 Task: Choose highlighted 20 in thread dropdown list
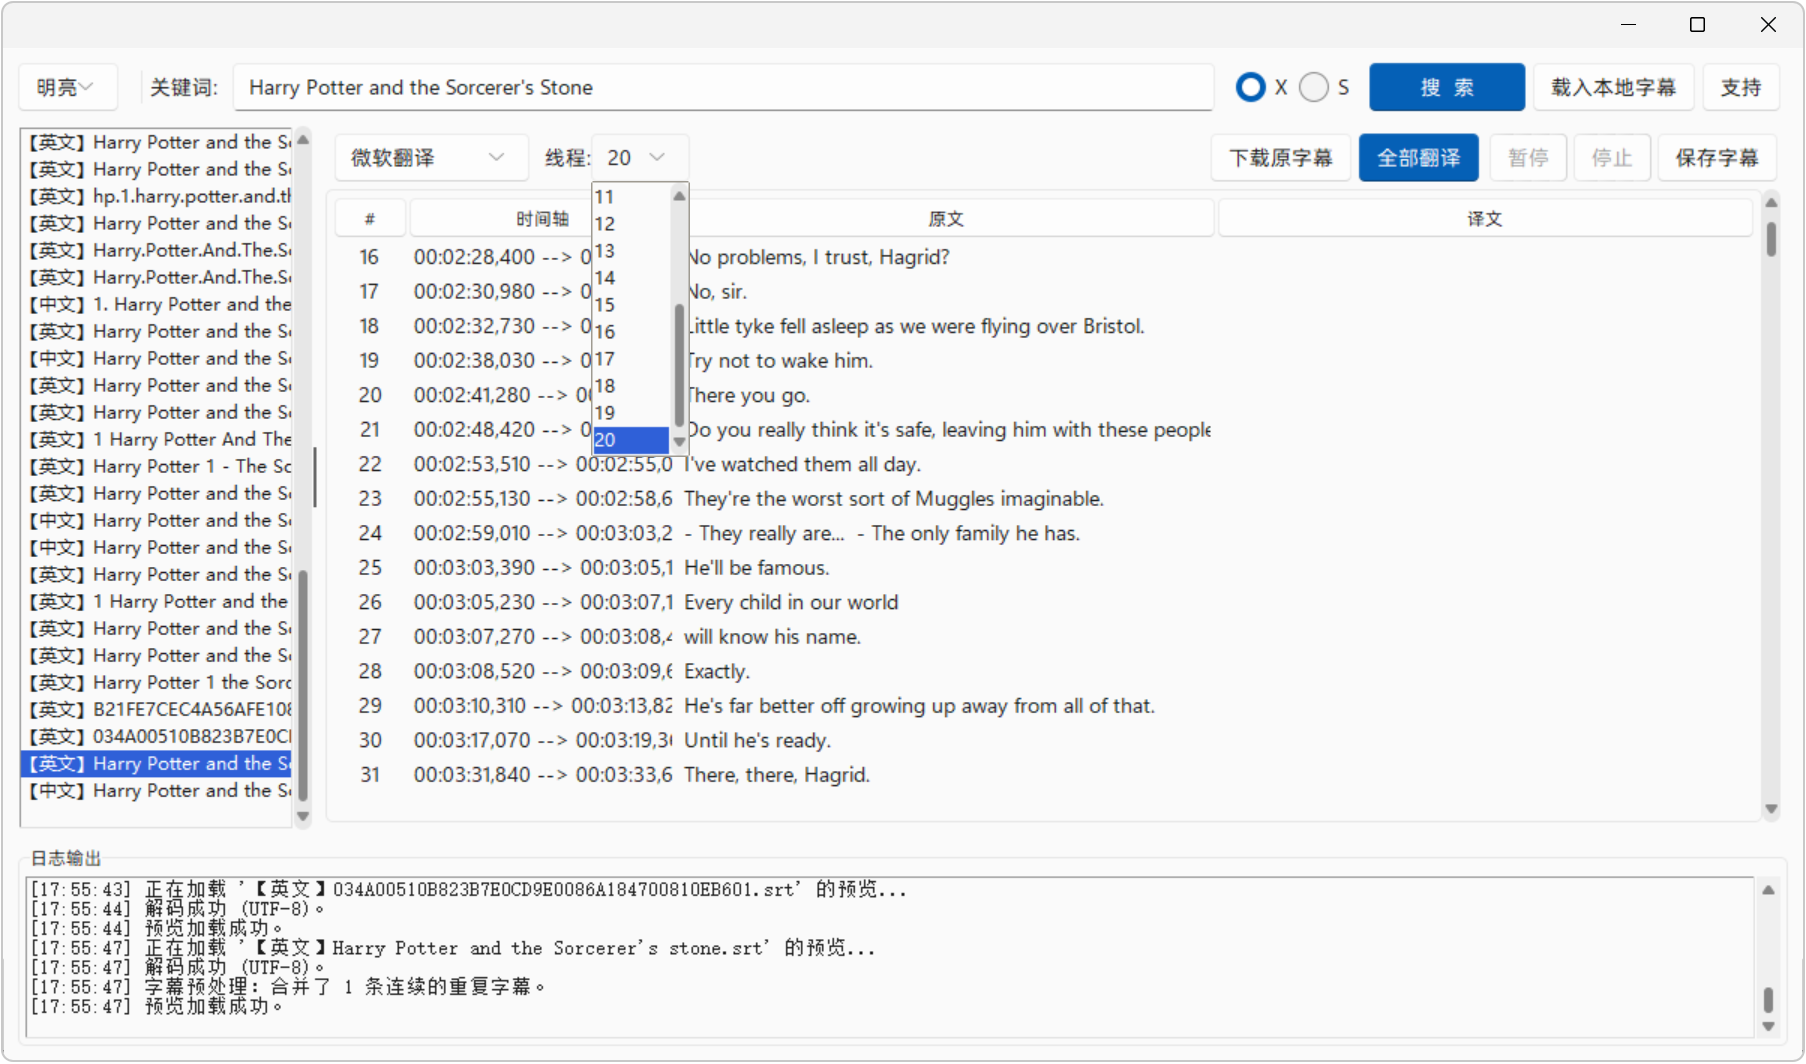631,440
